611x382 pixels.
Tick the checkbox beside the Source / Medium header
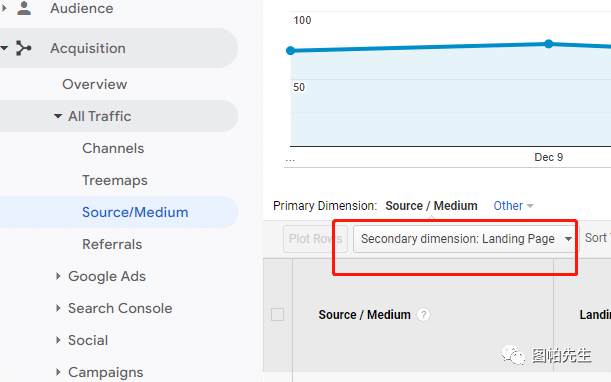(277, 315)
